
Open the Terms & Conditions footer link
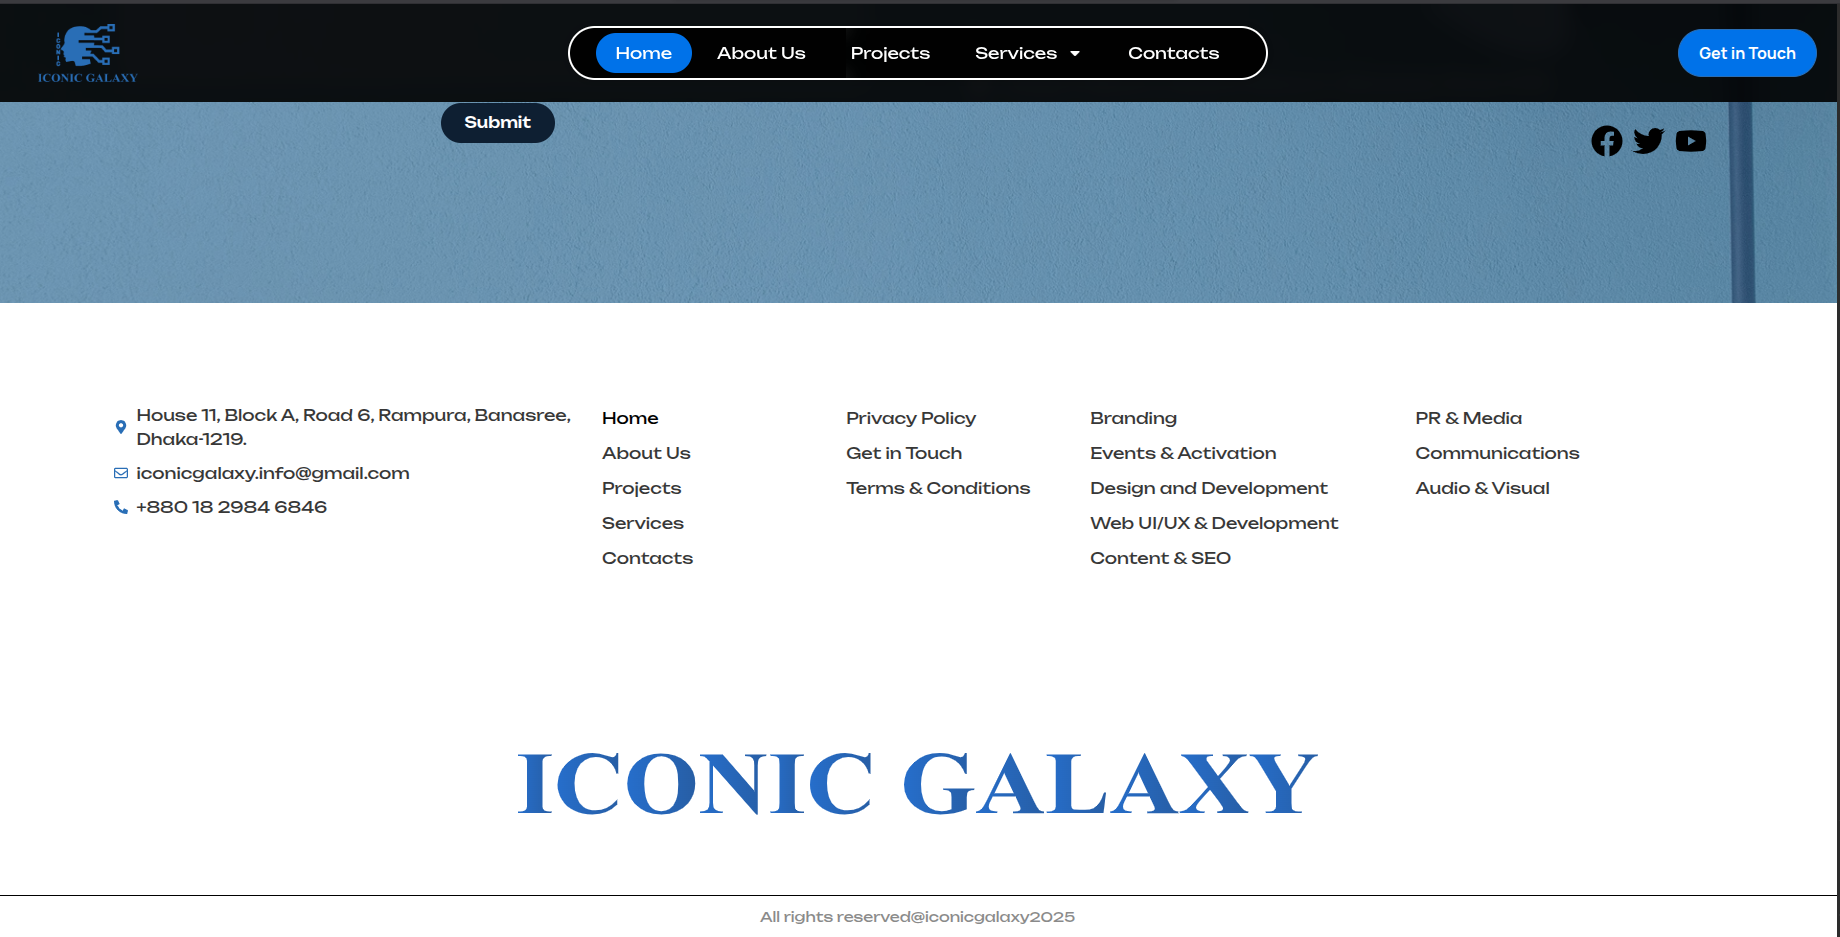pyautogui.click(x=937, y=488)
